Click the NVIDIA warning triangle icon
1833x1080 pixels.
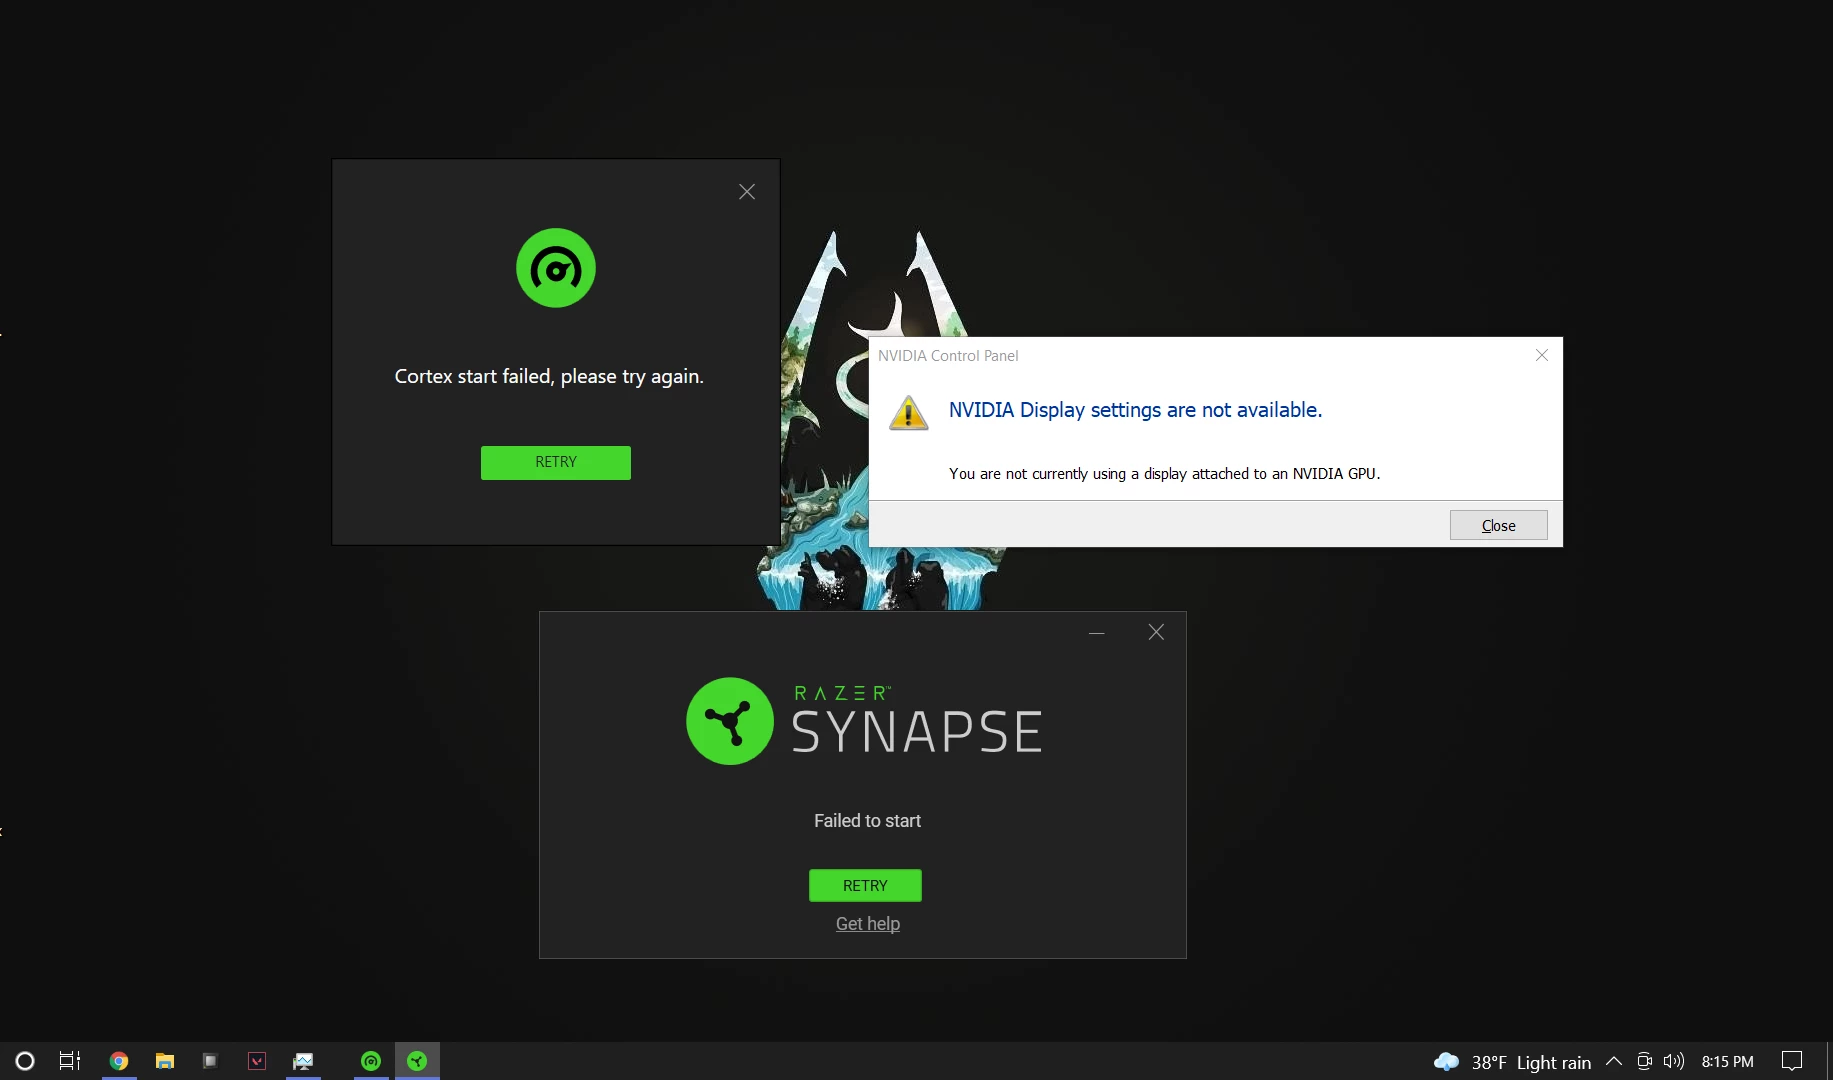click(x=908, y=413)
